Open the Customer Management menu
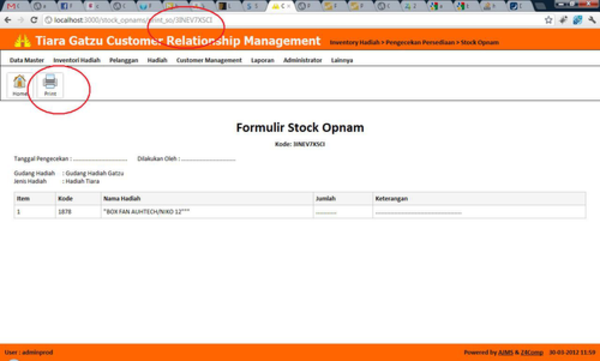The height and width of the screenshot is (361, 600). tap(209, 60)
